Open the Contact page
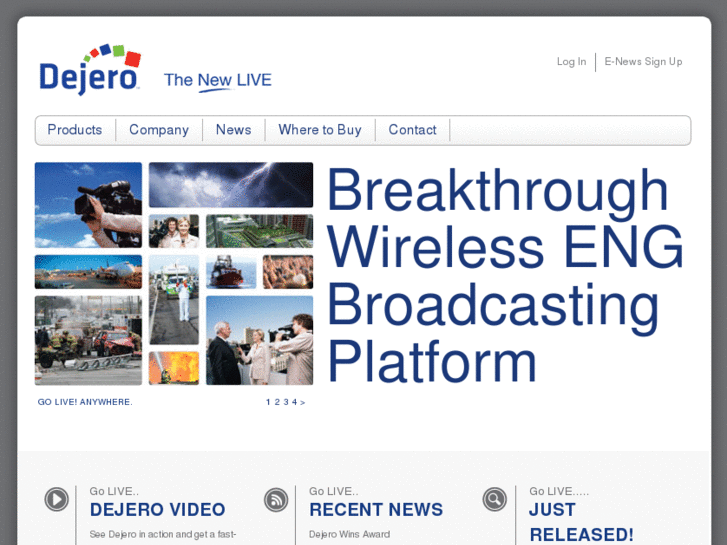Image resolution: width=727 pixels, height=545 pixels. point(413,130)
